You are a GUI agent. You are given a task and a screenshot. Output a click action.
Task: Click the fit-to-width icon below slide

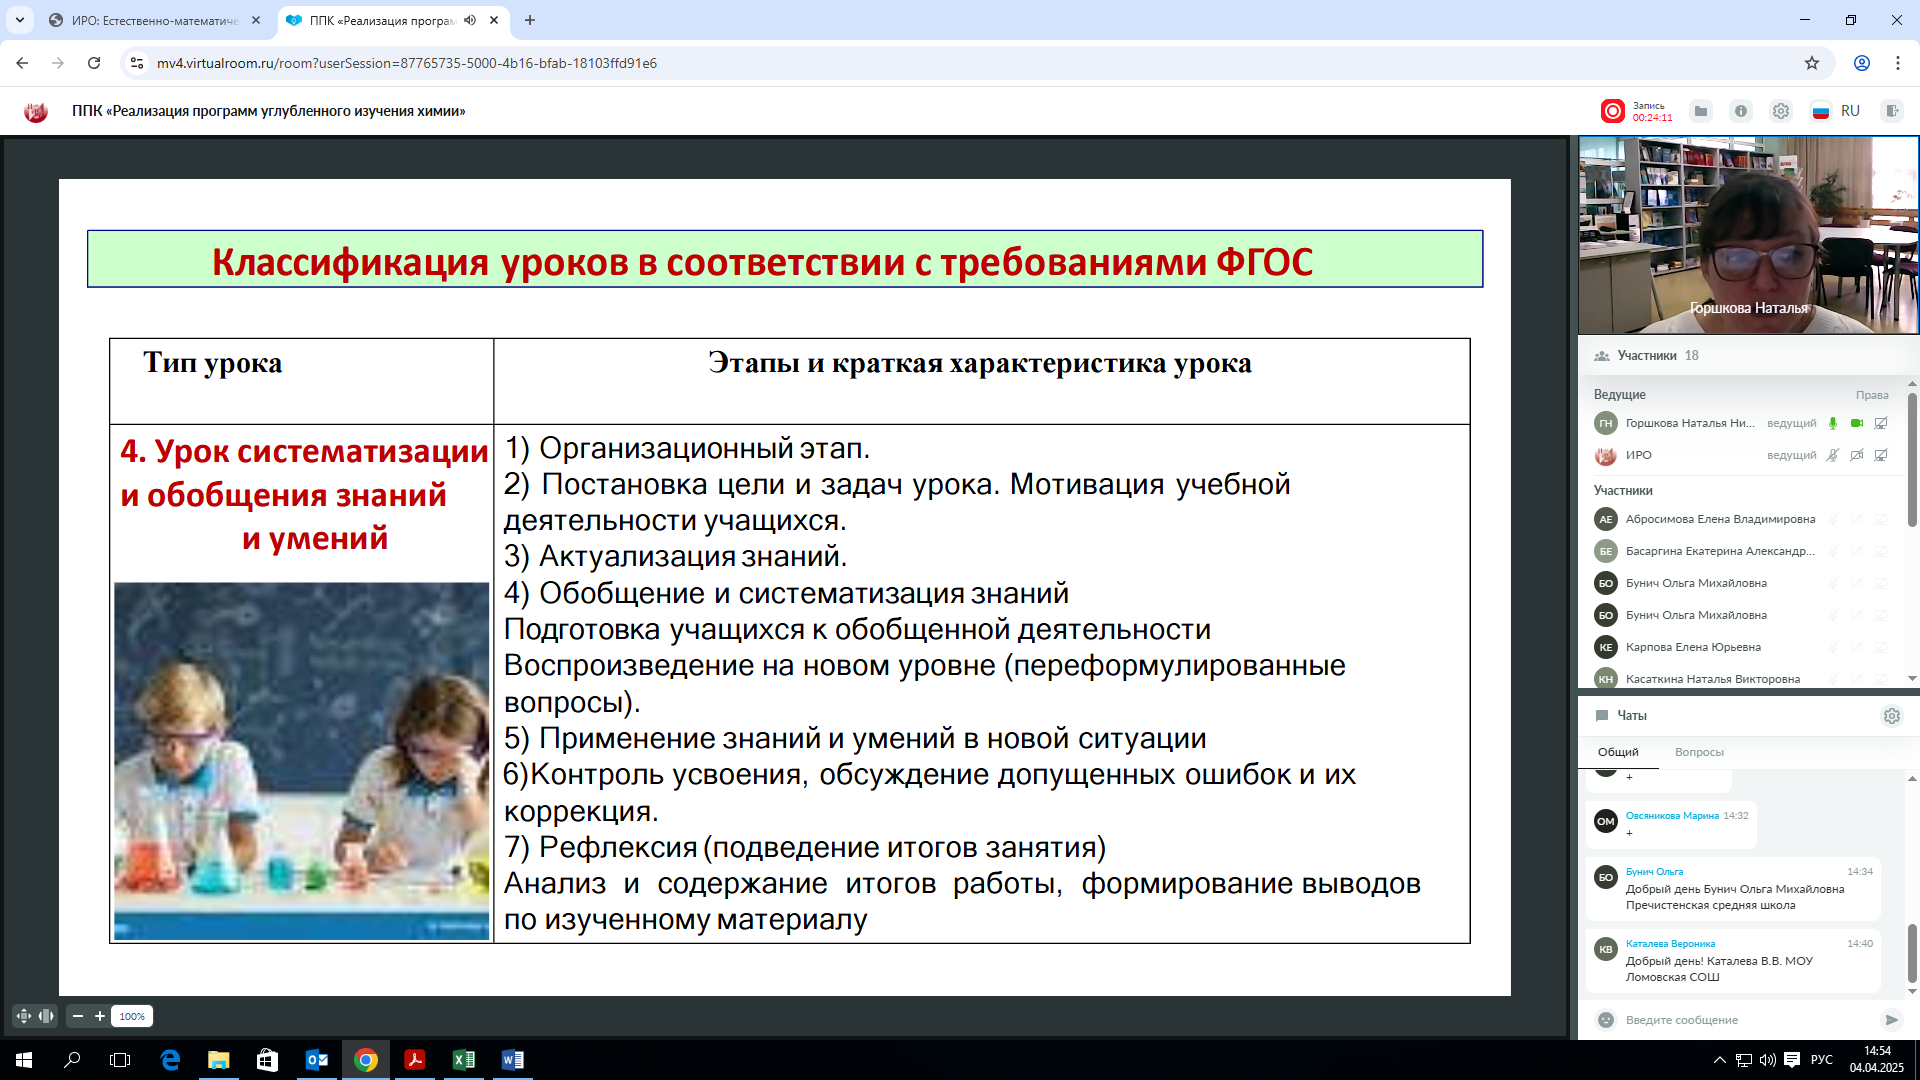click(x=46, y=1016)
